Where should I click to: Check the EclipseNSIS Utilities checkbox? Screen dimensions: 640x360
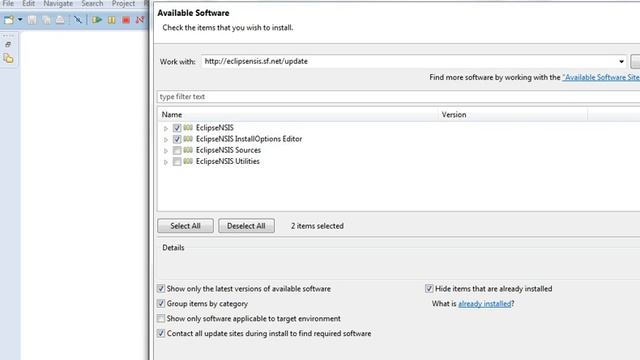177,162
